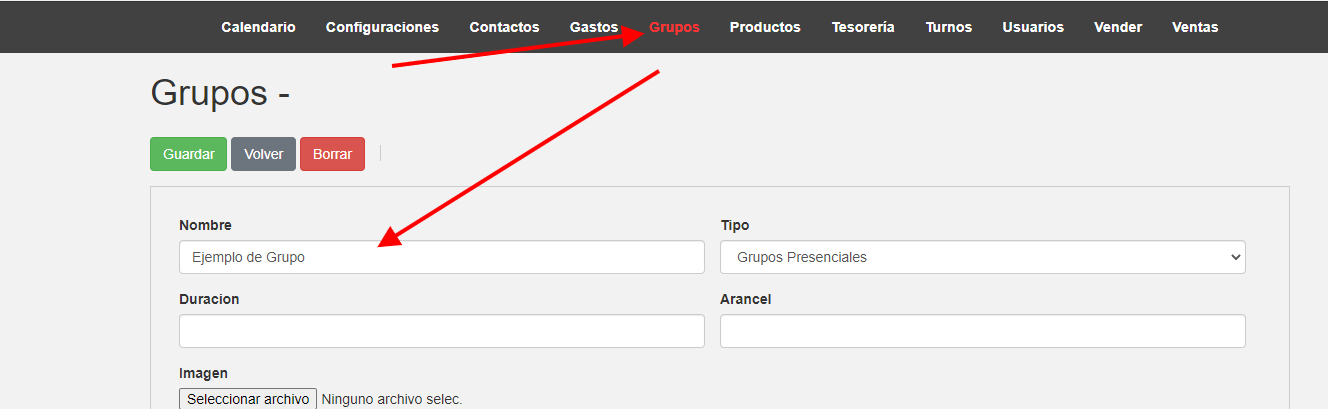Navigate to Gastos
Screen dimensions: 1328x409
[594, 27]
